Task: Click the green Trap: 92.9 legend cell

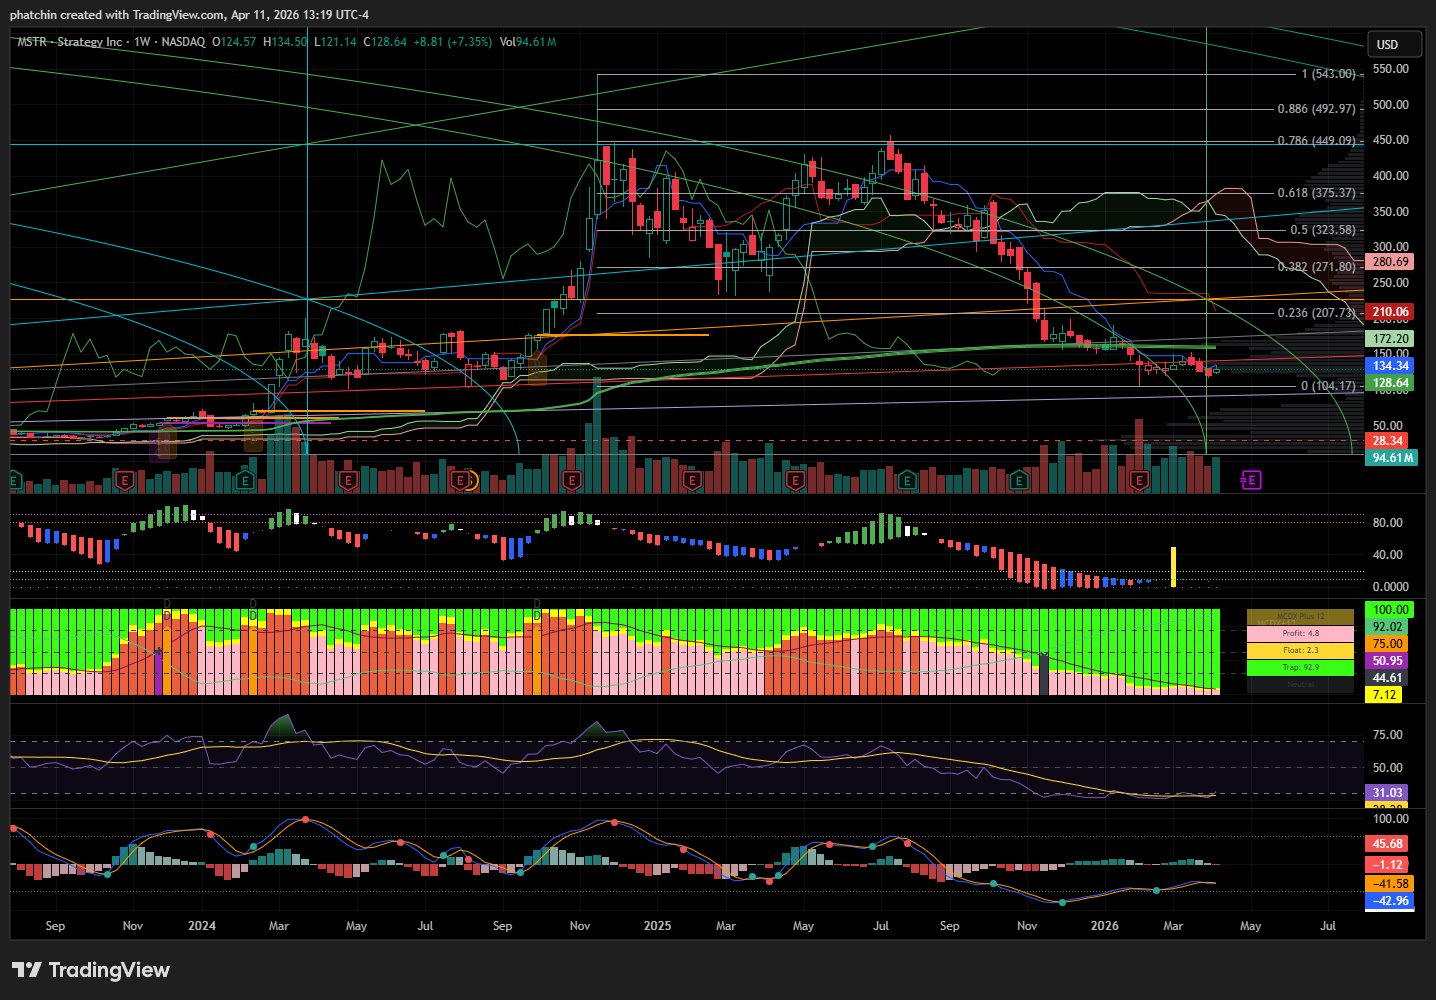Action: (1300, 667)
